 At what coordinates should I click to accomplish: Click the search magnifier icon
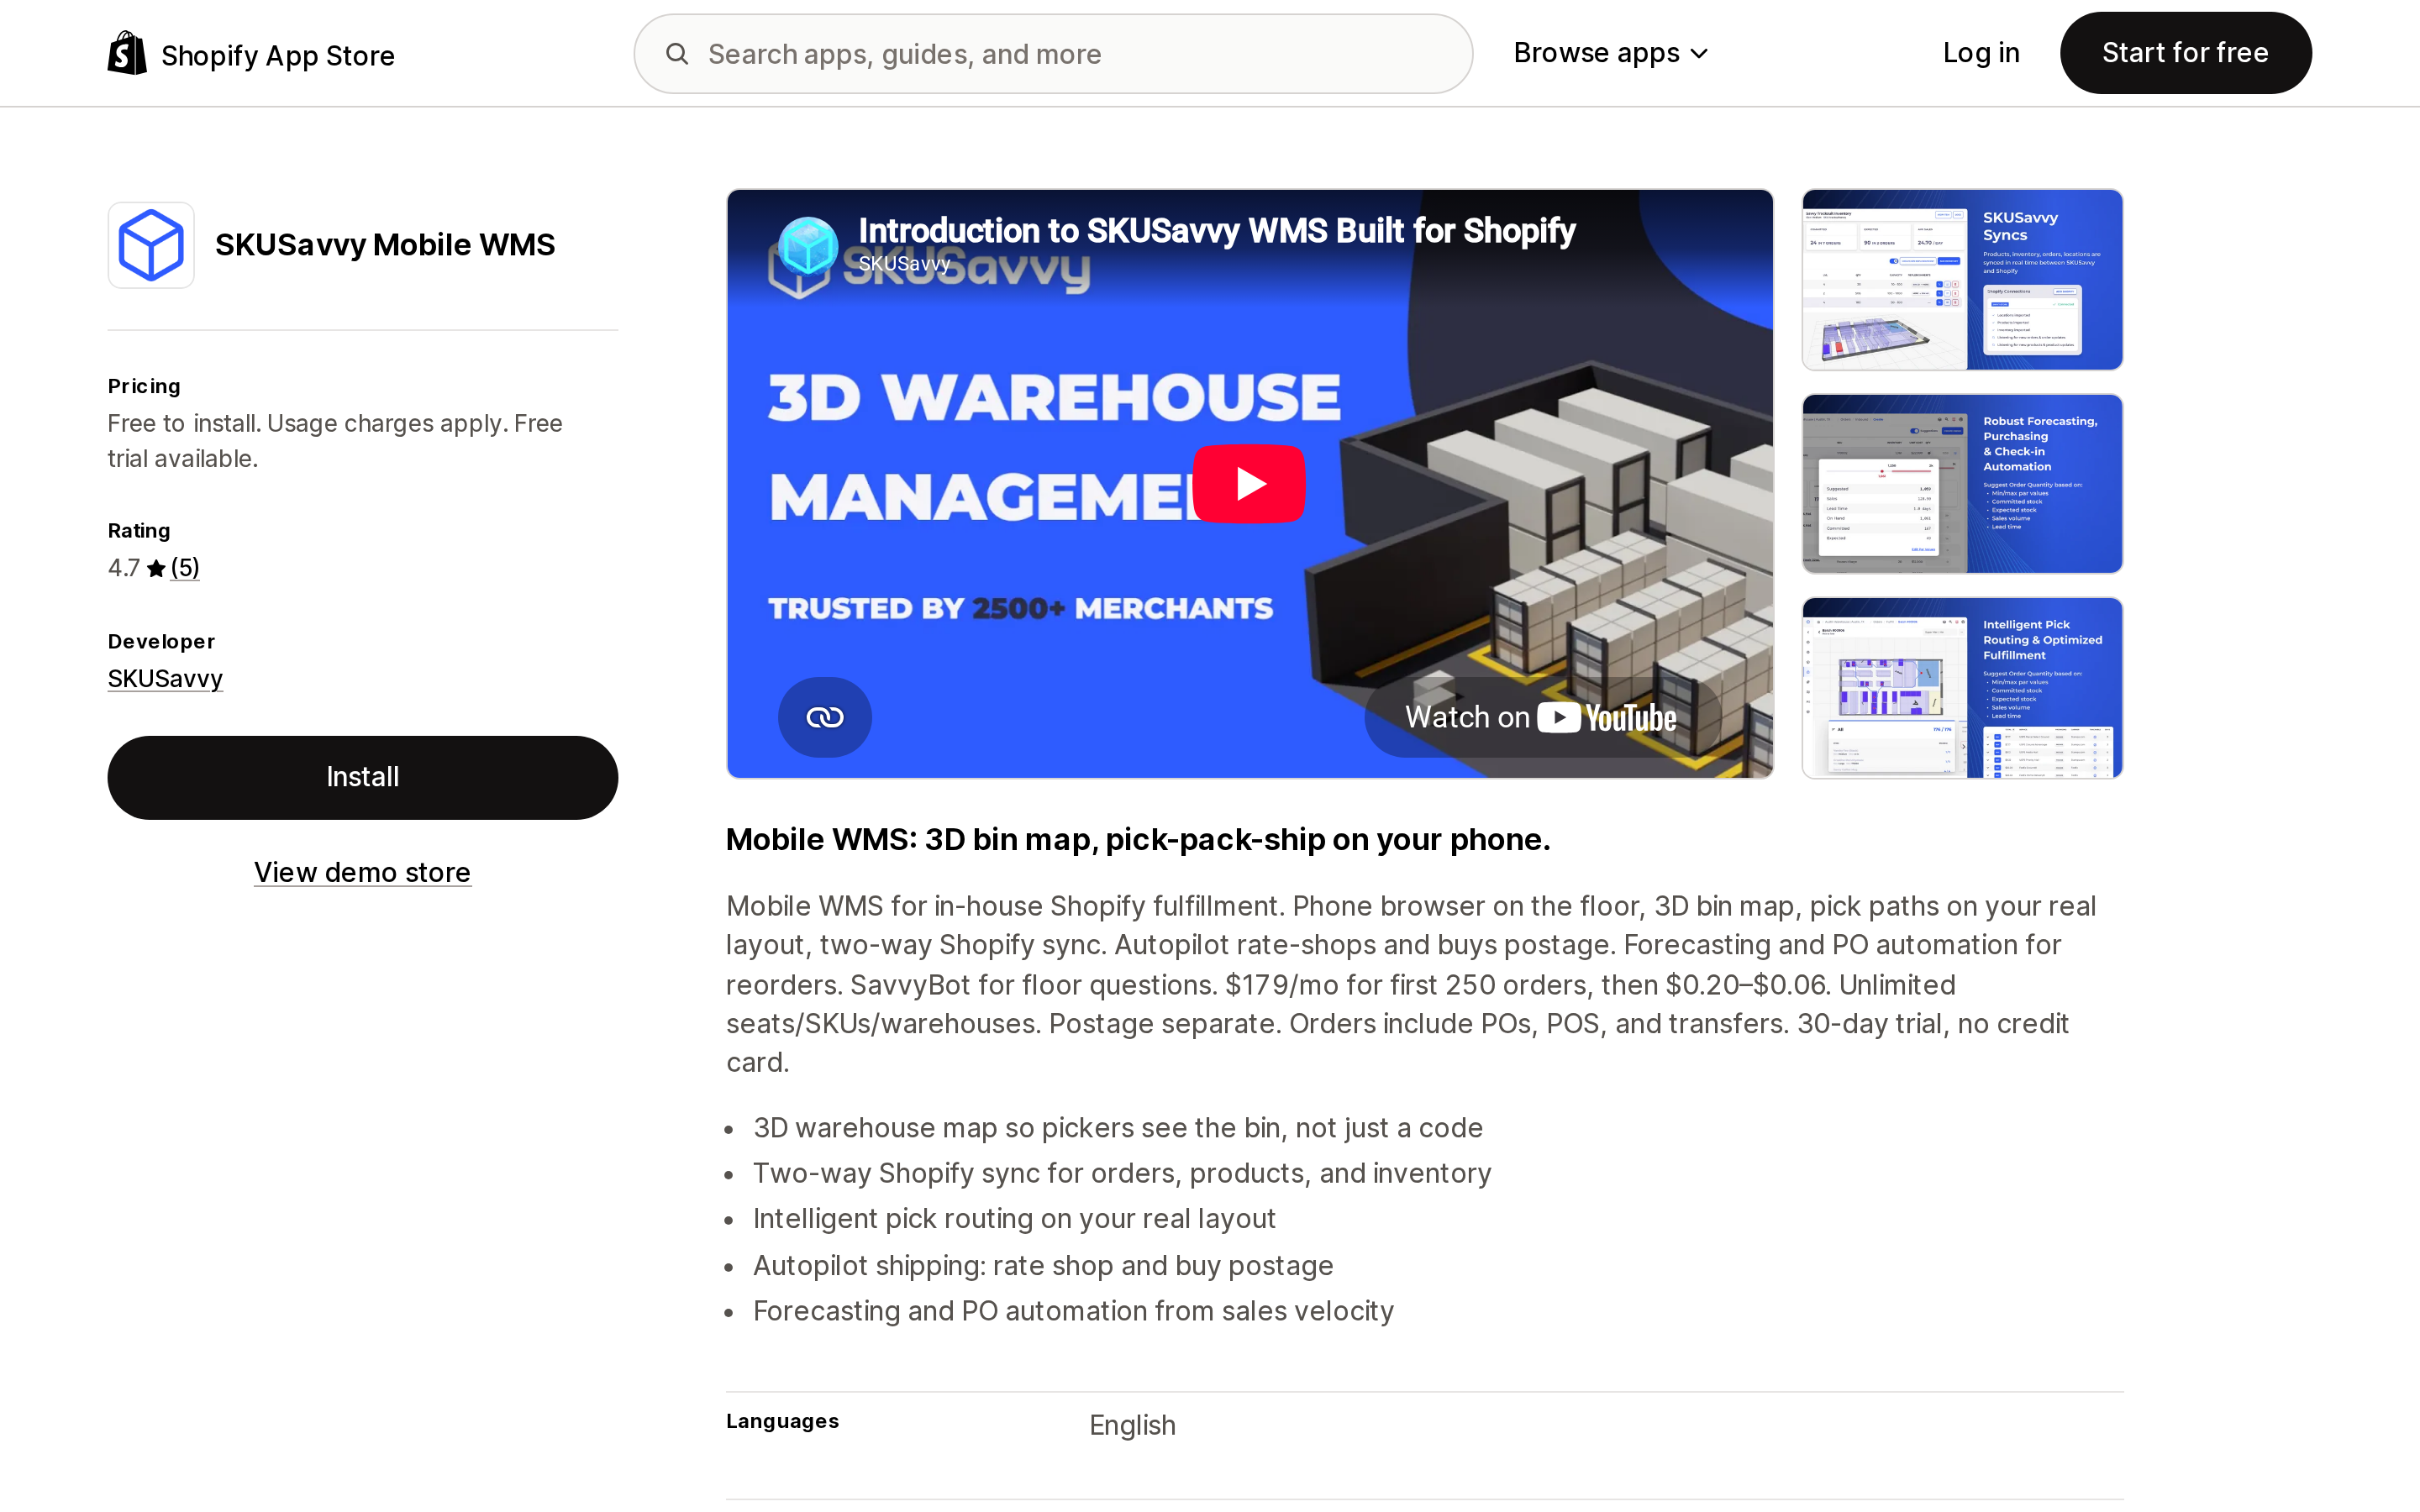(677, 54)
